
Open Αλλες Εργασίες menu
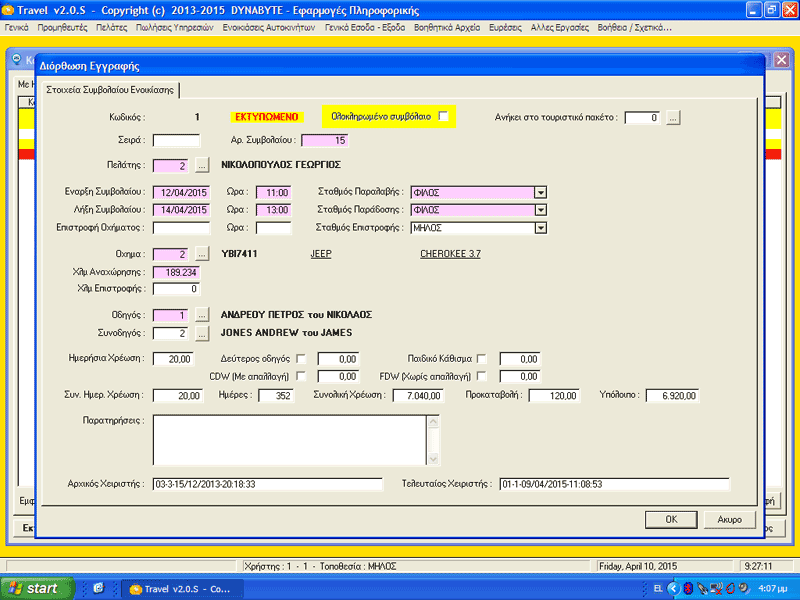coord(560,28)
